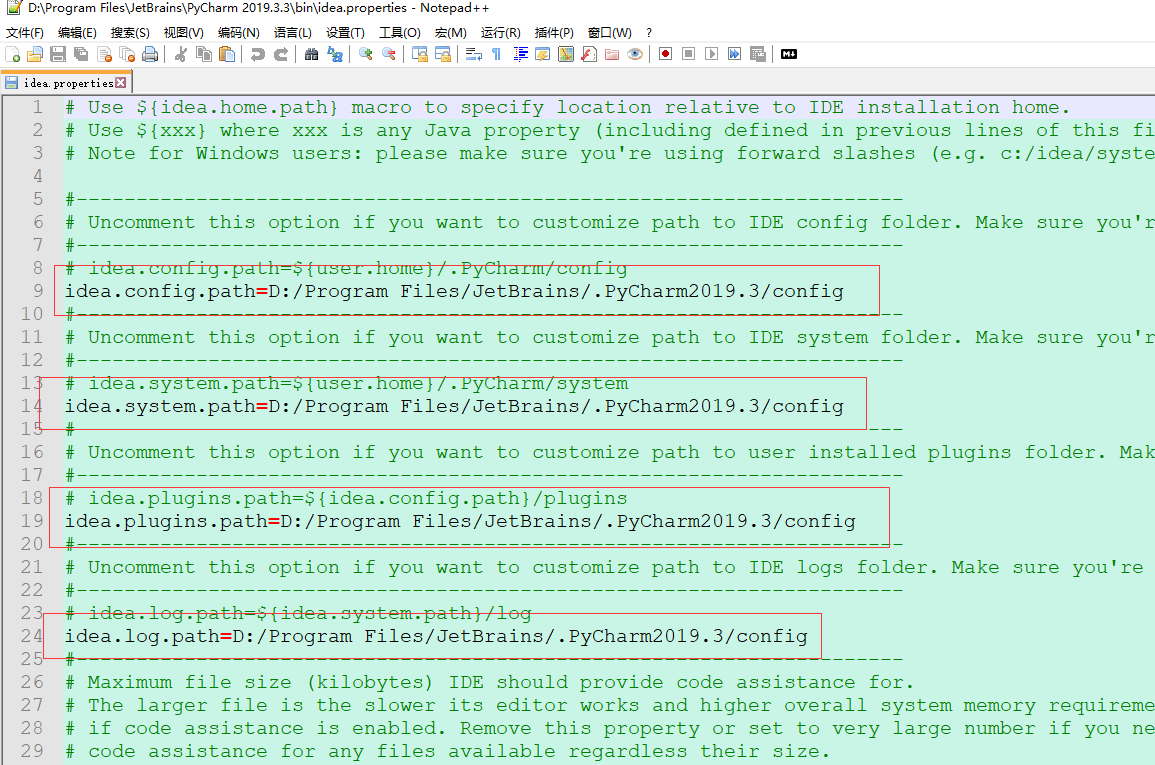
Task: Open the 窗口(W) menu
Action: [x=610, y=32]
